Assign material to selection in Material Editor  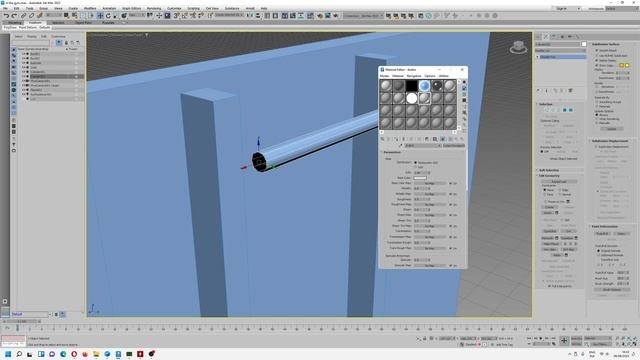[396, 139]
